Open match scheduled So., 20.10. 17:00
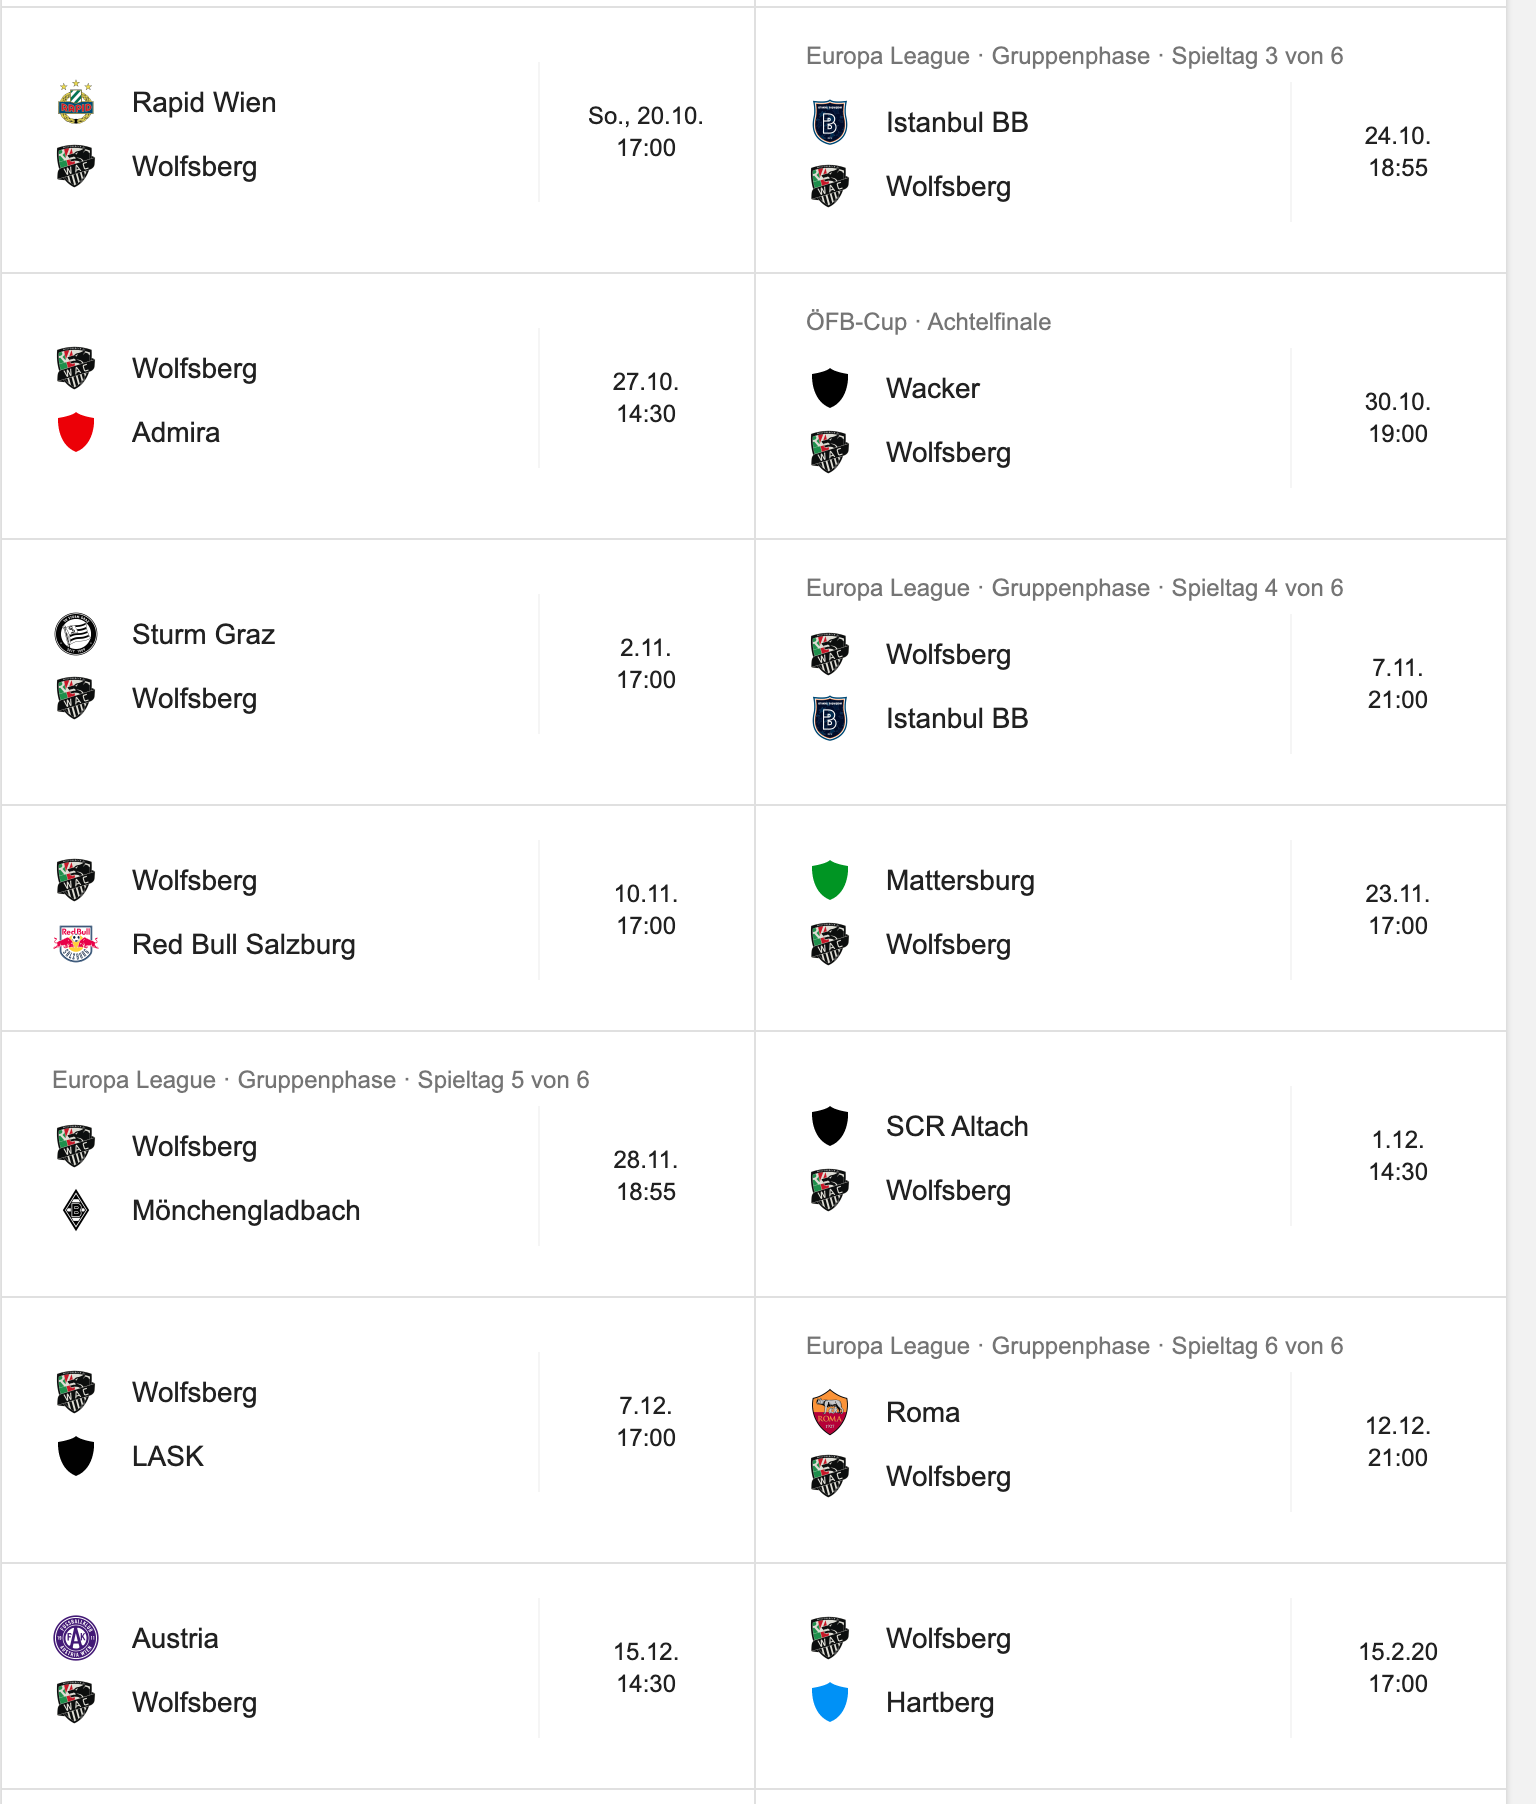This screenshot has height=1804, width=1536. (377, 140)
